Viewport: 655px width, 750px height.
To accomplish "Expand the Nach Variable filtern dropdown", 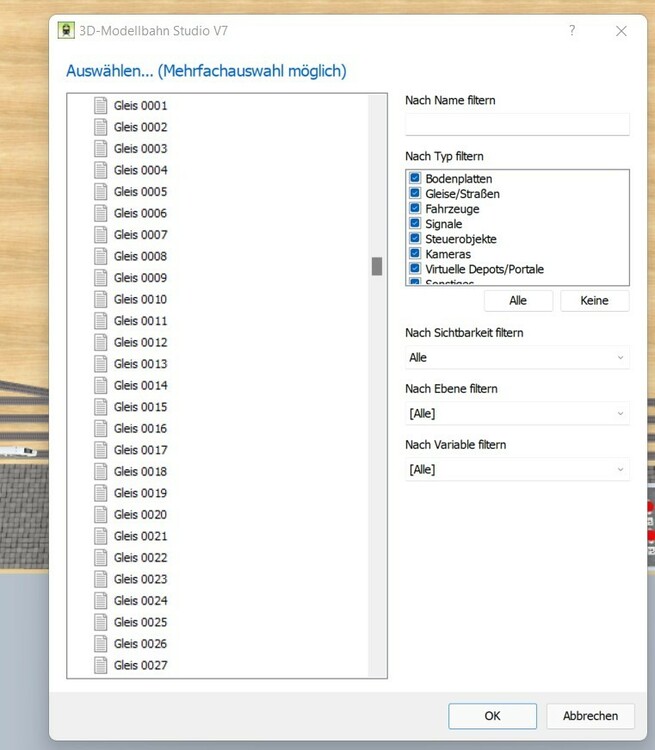I will pyautogui.click(x=517, y=469).
